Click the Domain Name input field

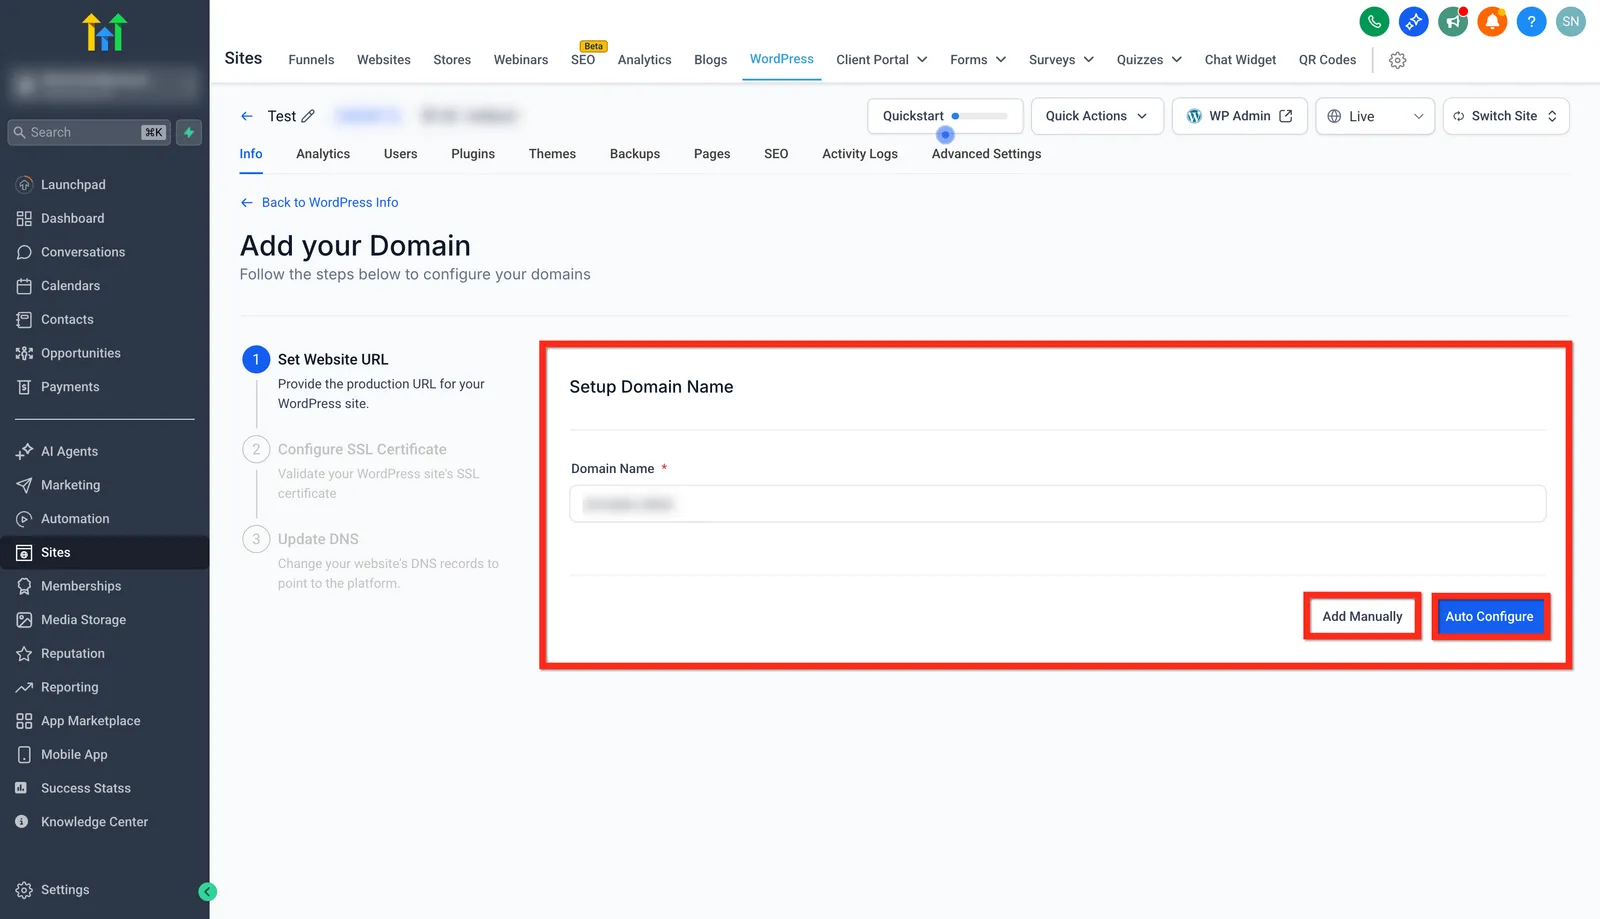click(x=1057, y=504)
